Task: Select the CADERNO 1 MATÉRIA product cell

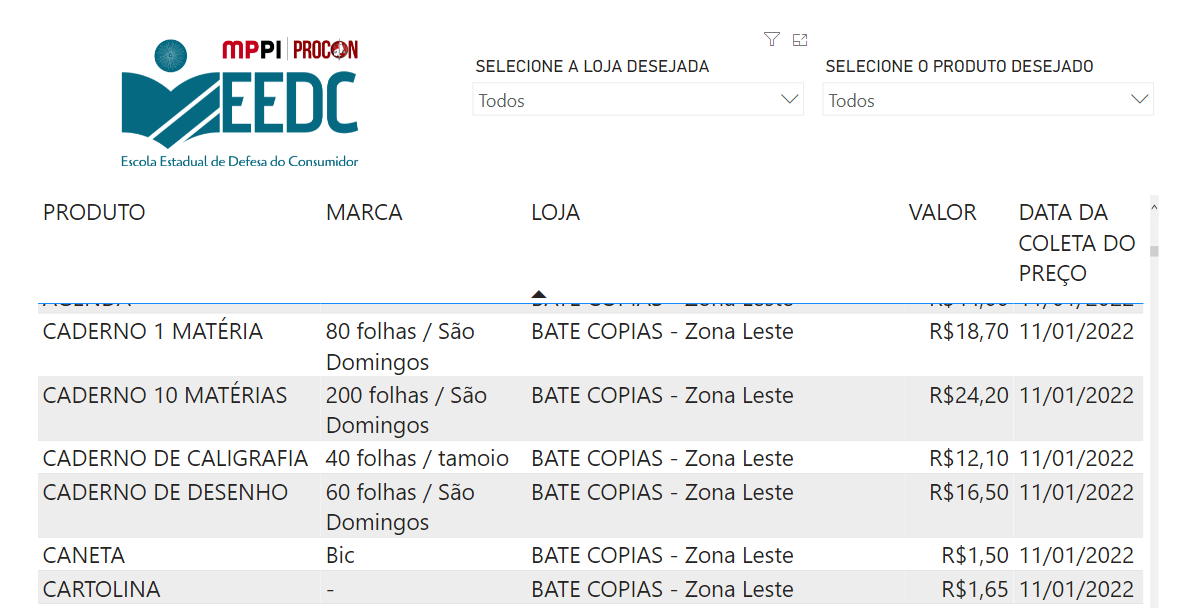Action: tap(153, 332)
